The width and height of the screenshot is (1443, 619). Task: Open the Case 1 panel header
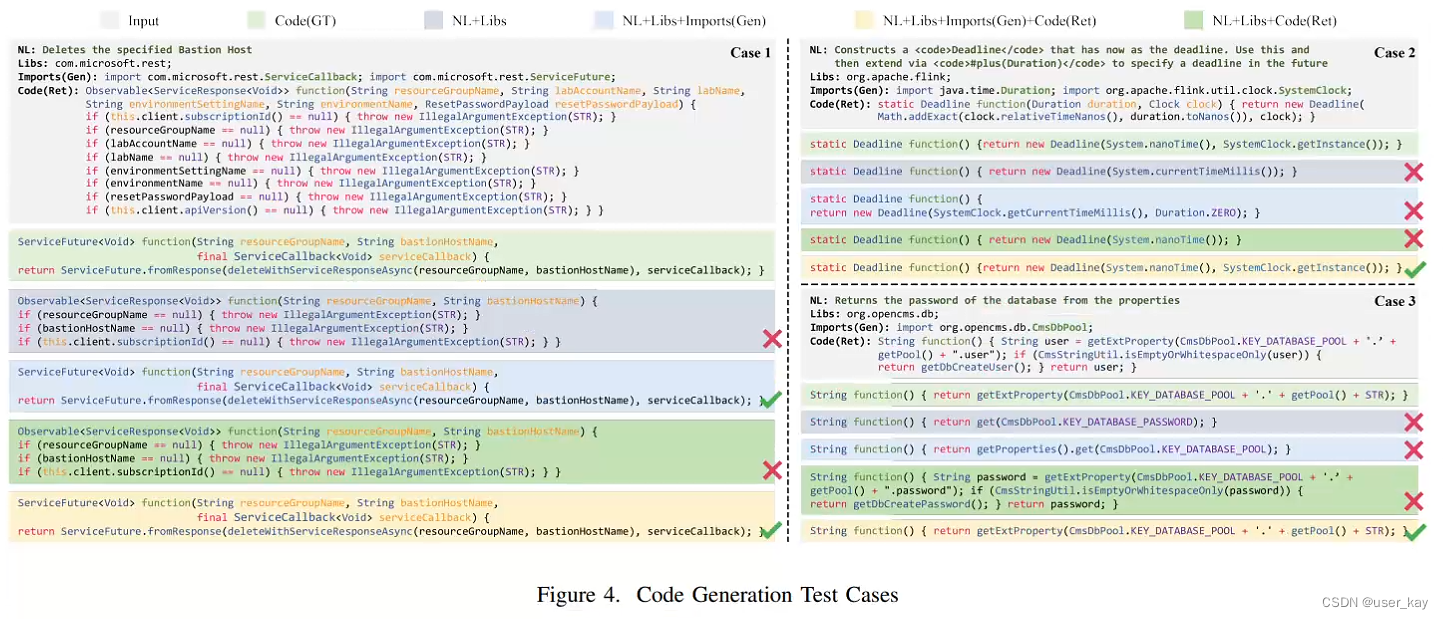pyautogui.click(x=752, y=52)
